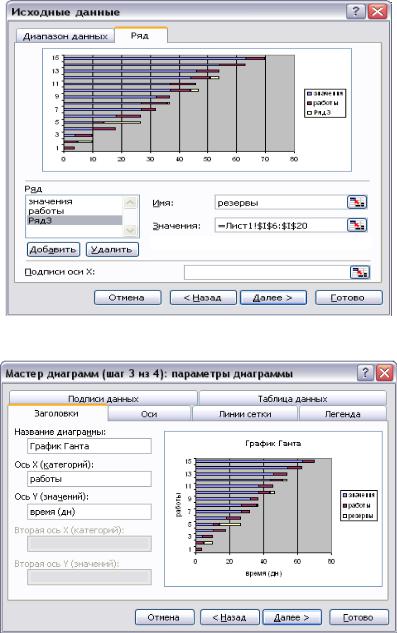Click range selector icon next to Значения field
Screen dimensions: 397x633
[x=357, y=225]
